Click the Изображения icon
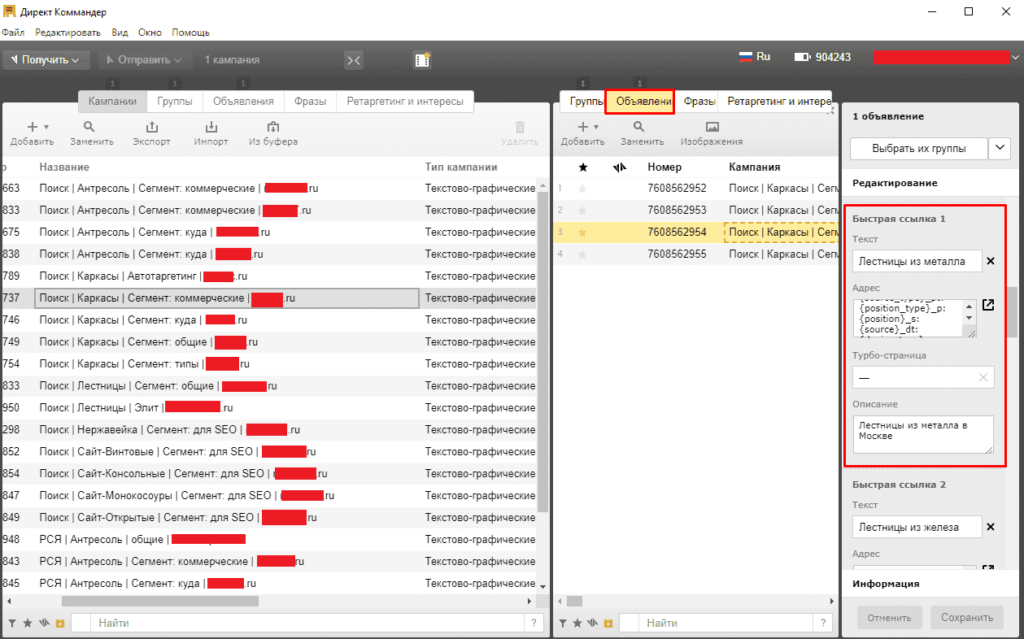Screen dimensions: 1024x639 click(x=712, y=127)
